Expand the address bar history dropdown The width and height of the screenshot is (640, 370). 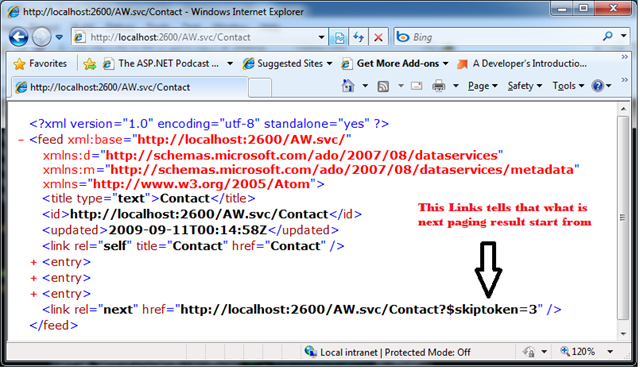(x=322, y=38)
